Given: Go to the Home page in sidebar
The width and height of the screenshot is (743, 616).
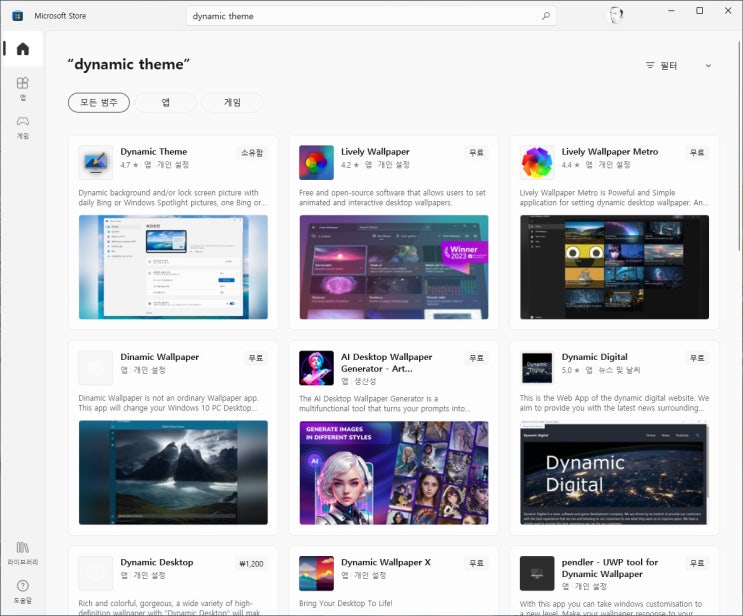Looking at the screenshot, I should coord(22,49).
